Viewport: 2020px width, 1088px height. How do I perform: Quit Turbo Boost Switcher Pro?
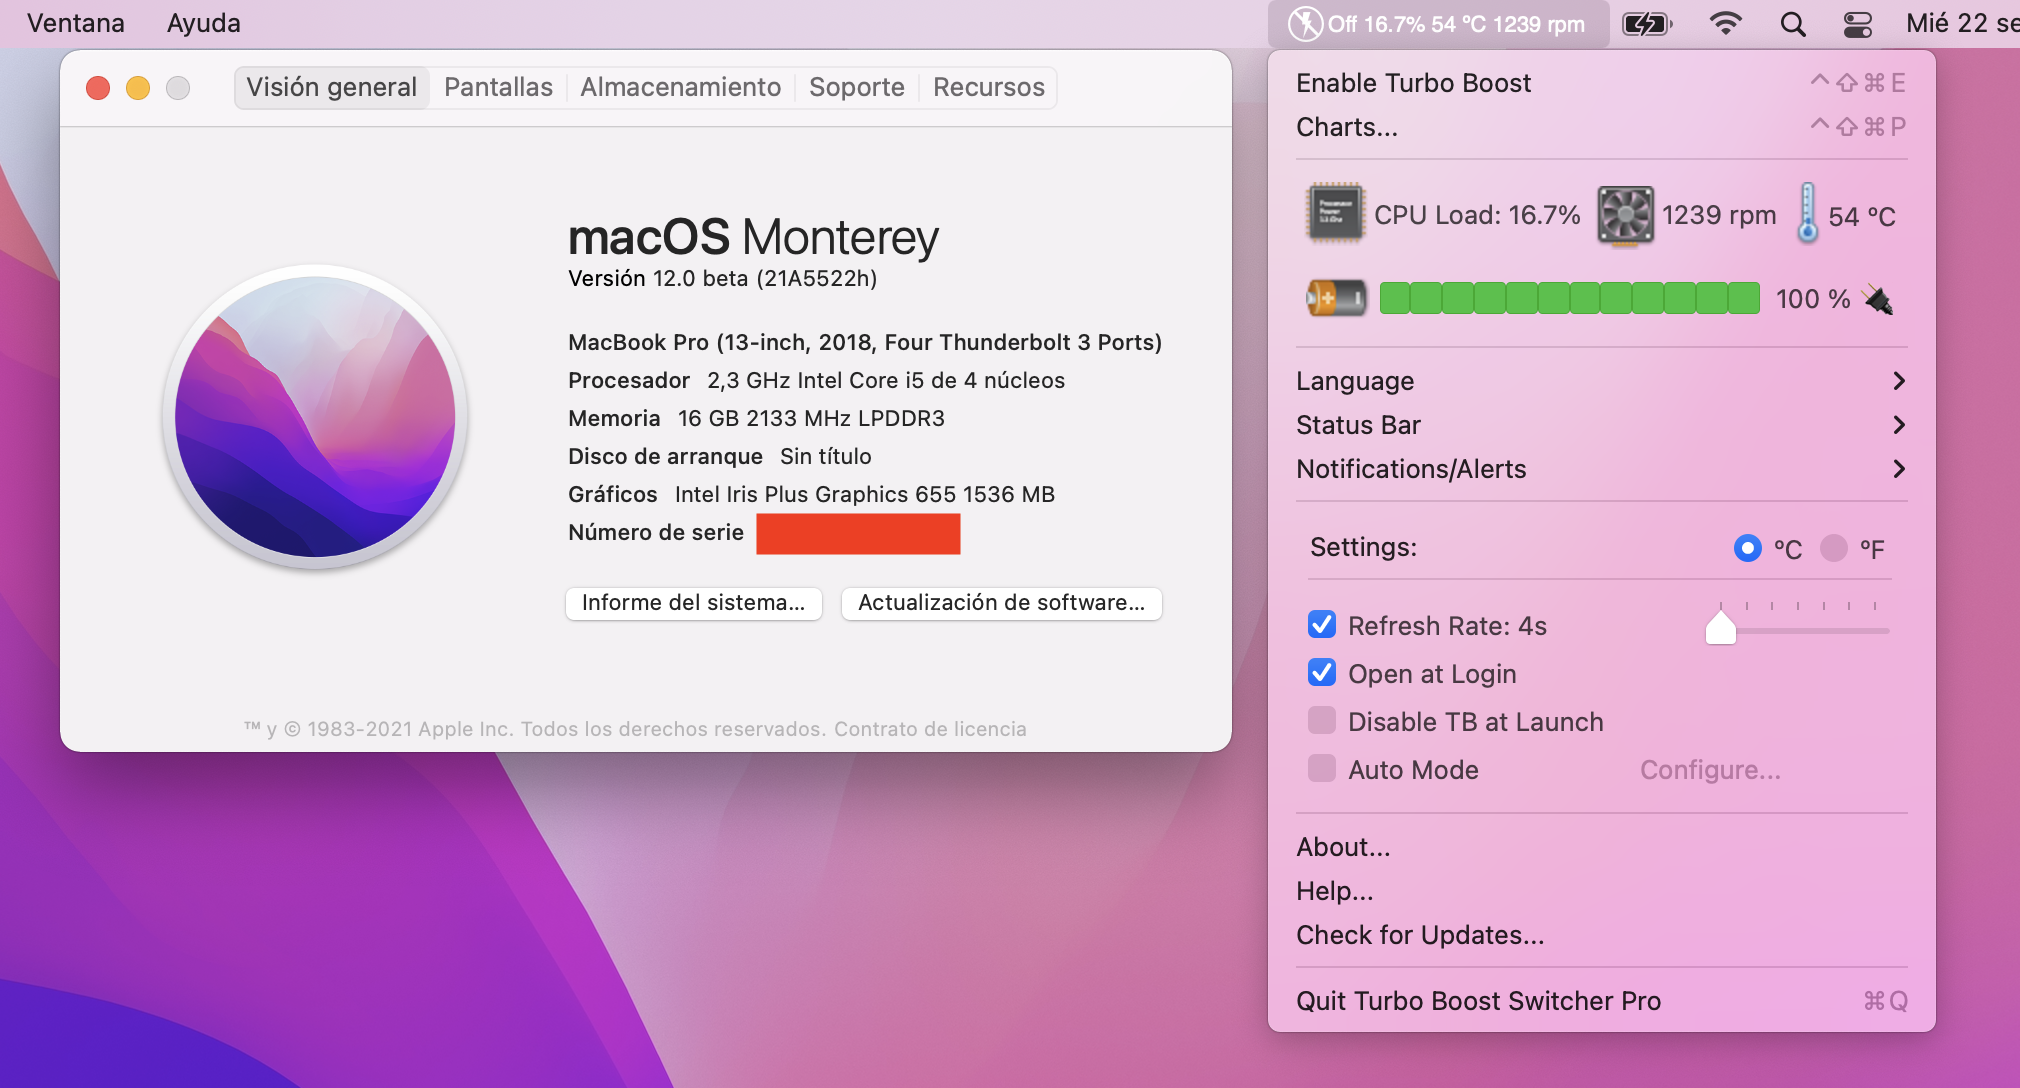coord(1601,1001)
